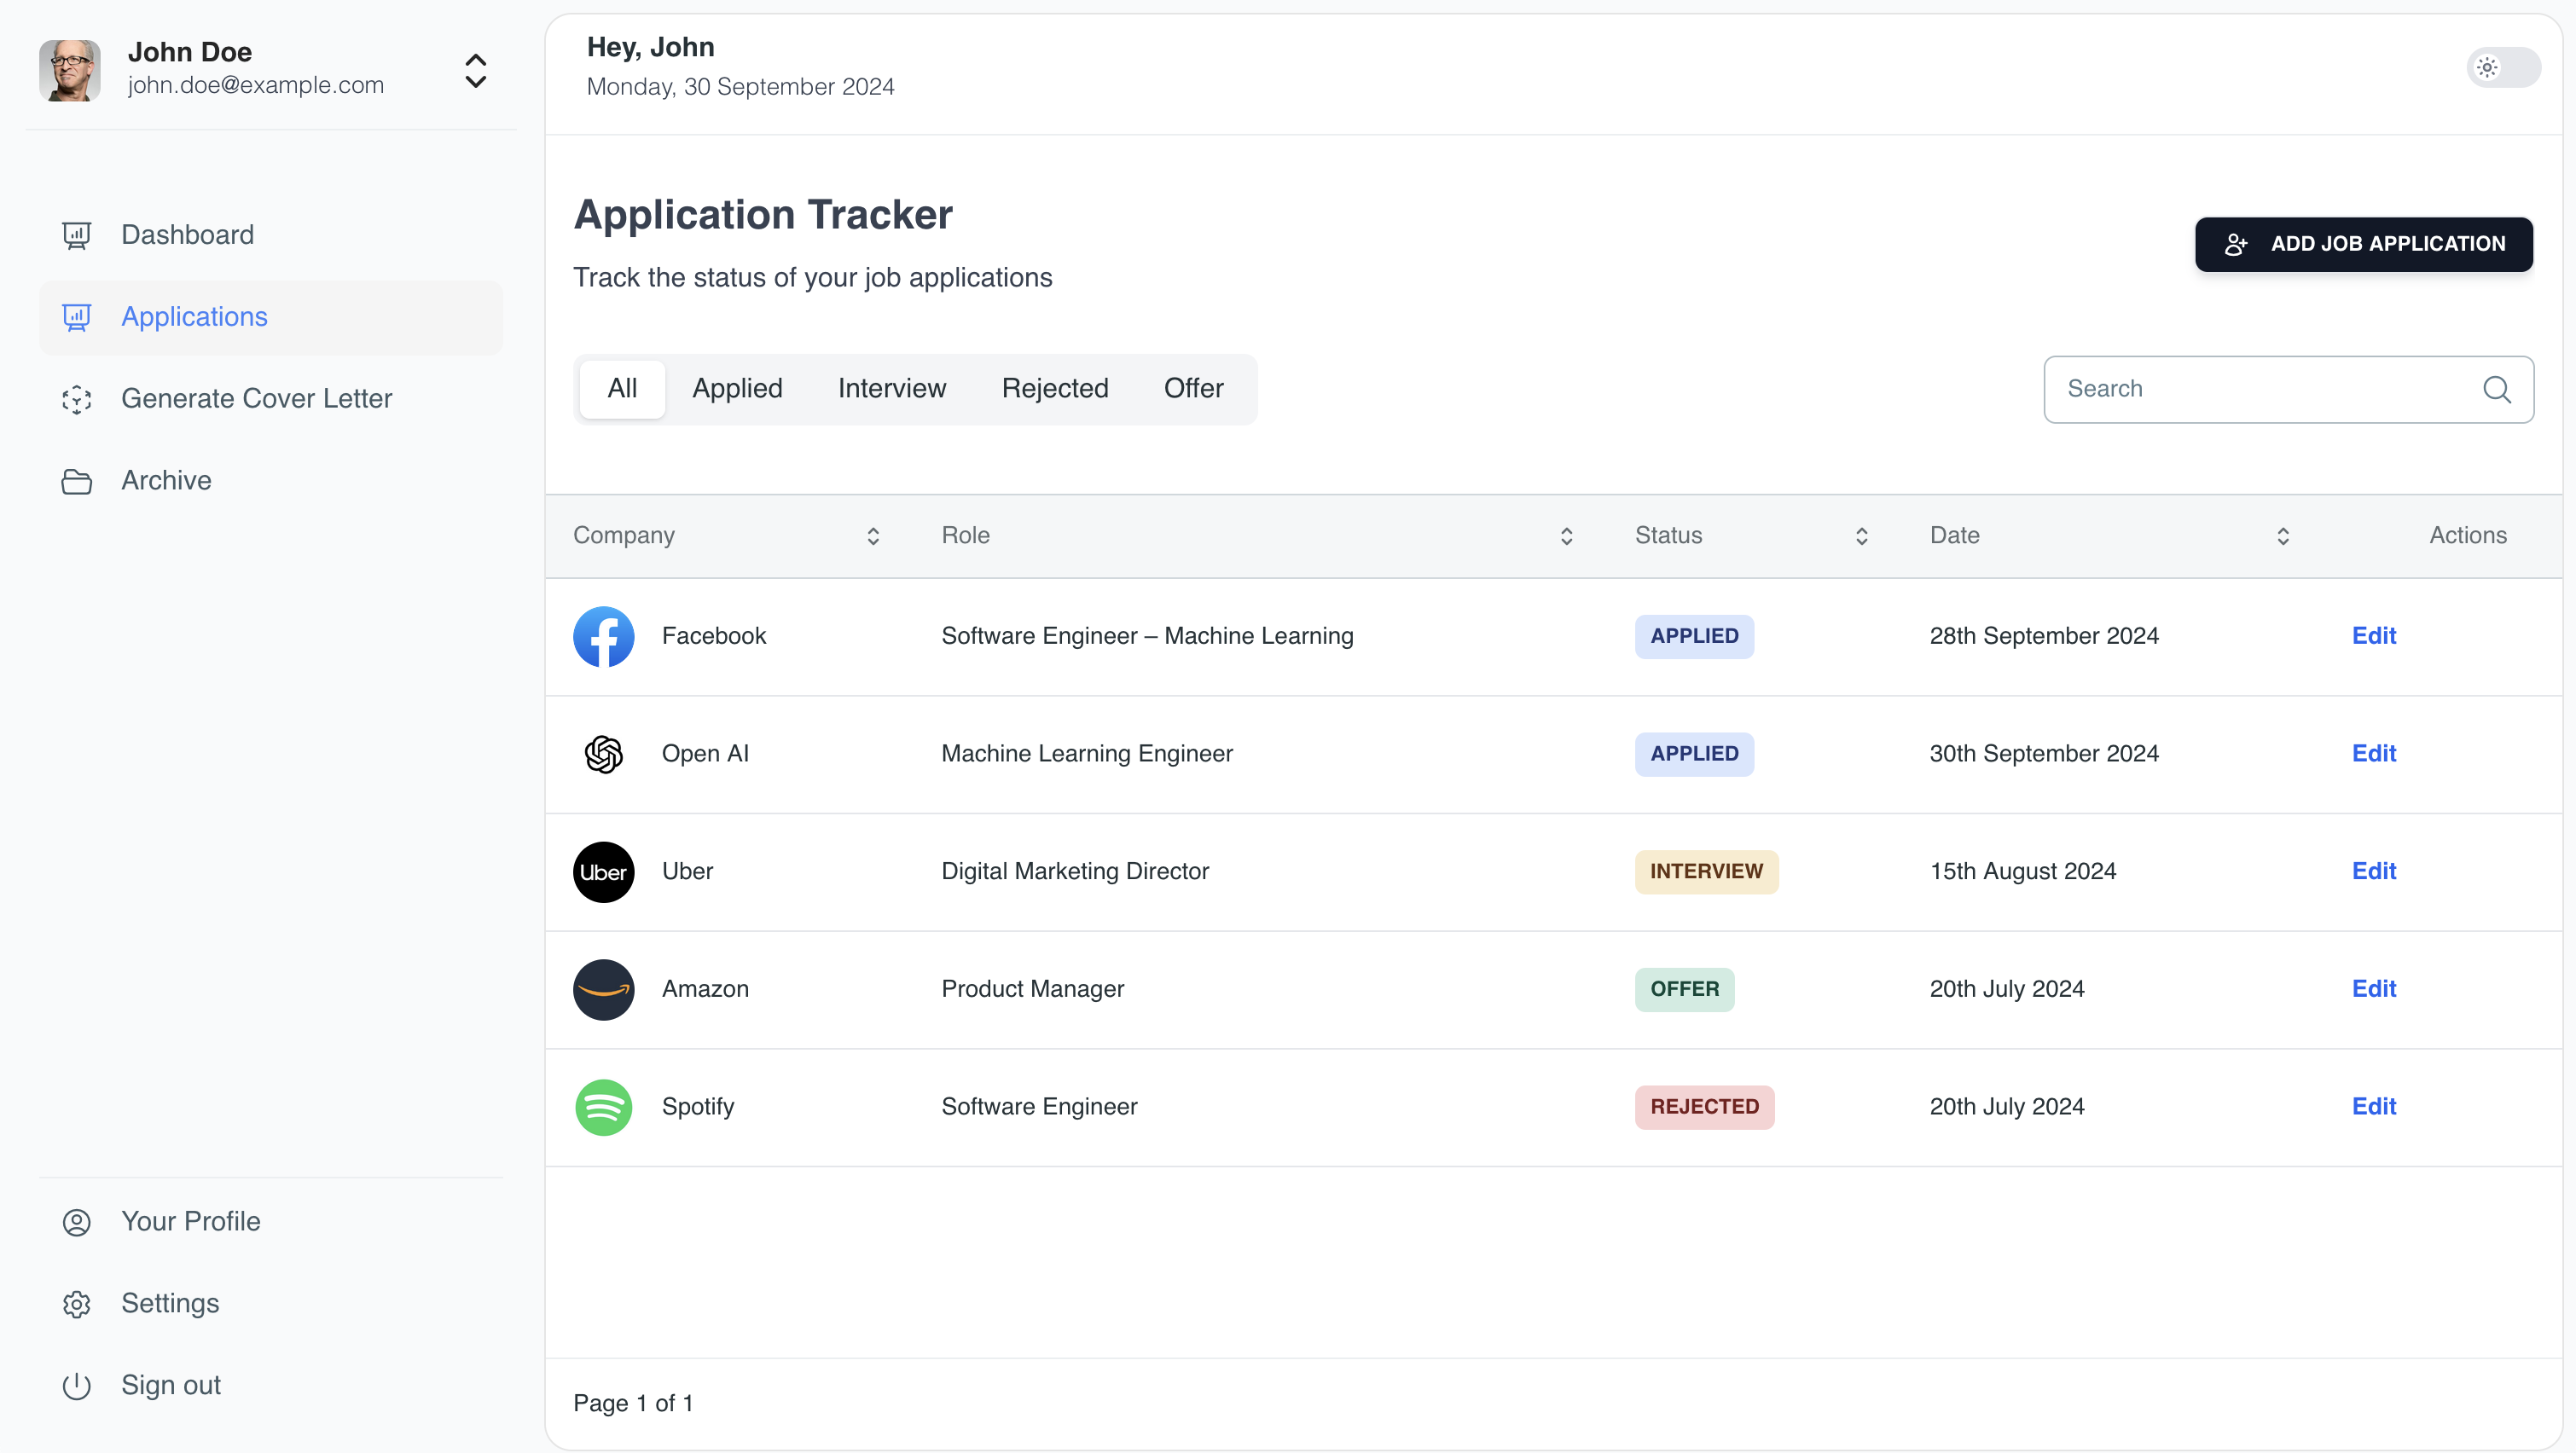
Task: Click the search magnifier icon
Action: 2496,390
